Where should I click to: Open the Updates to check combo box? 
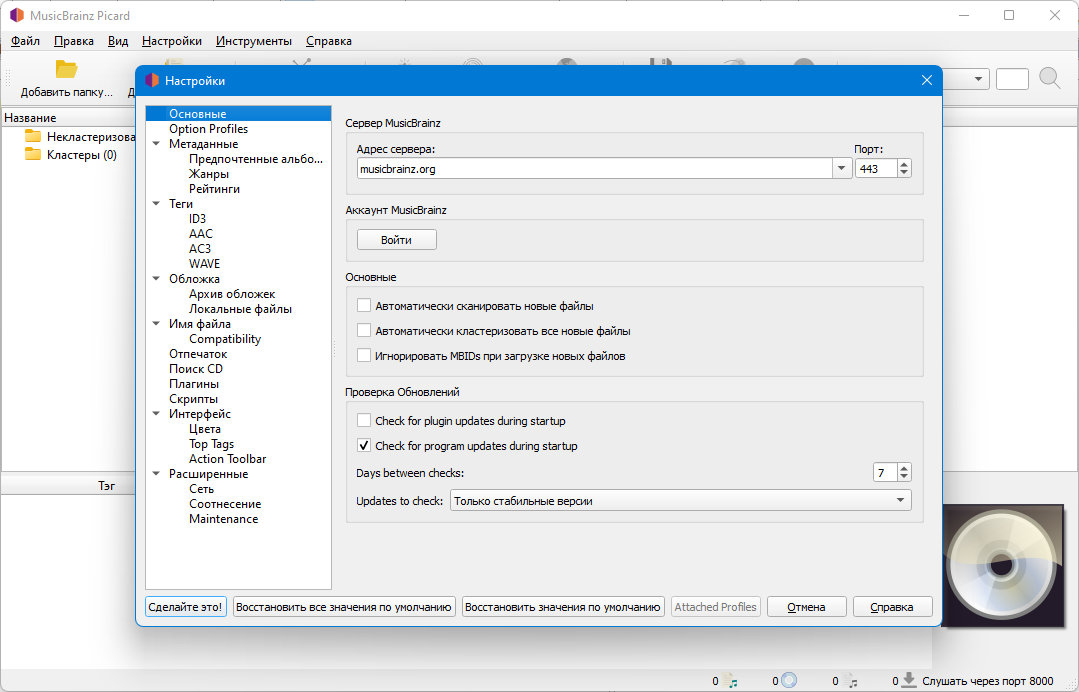[681, 500]
